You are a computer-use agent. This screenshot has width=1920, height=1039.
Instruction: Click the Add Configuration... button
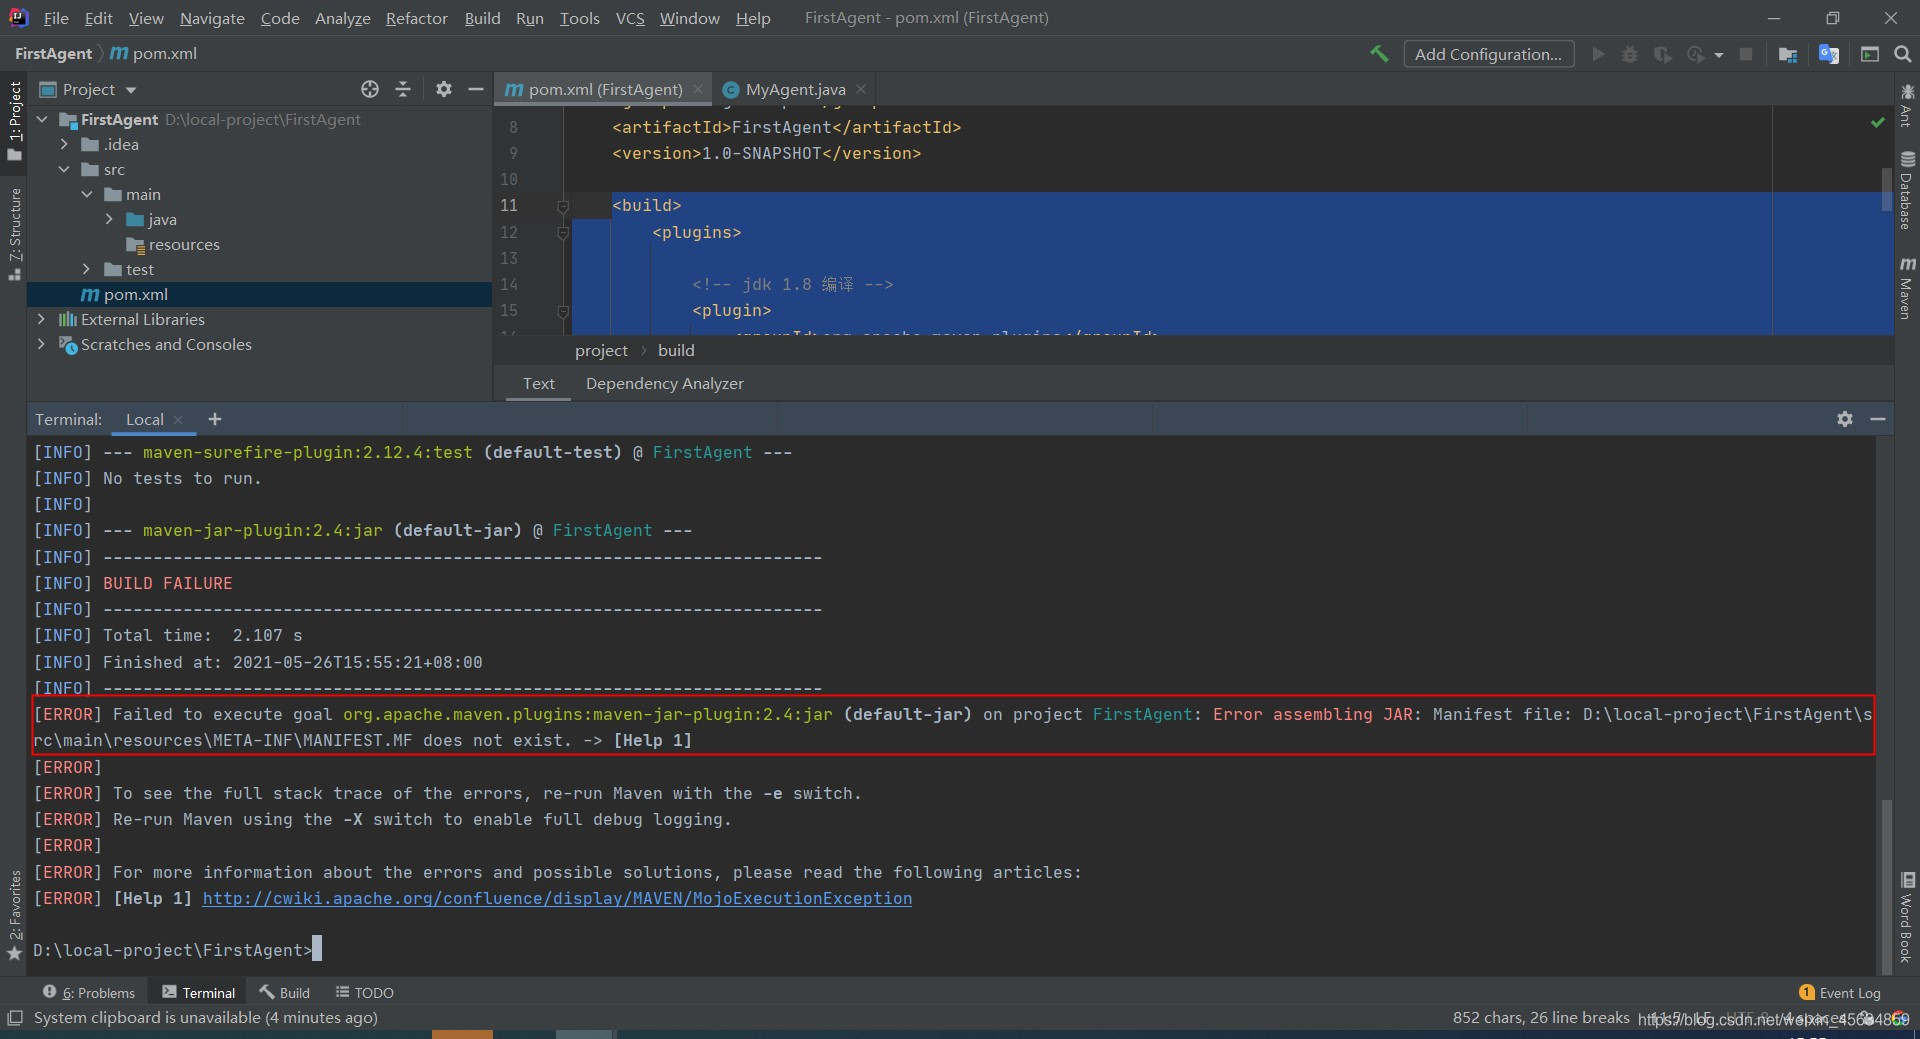[1488, 54]
